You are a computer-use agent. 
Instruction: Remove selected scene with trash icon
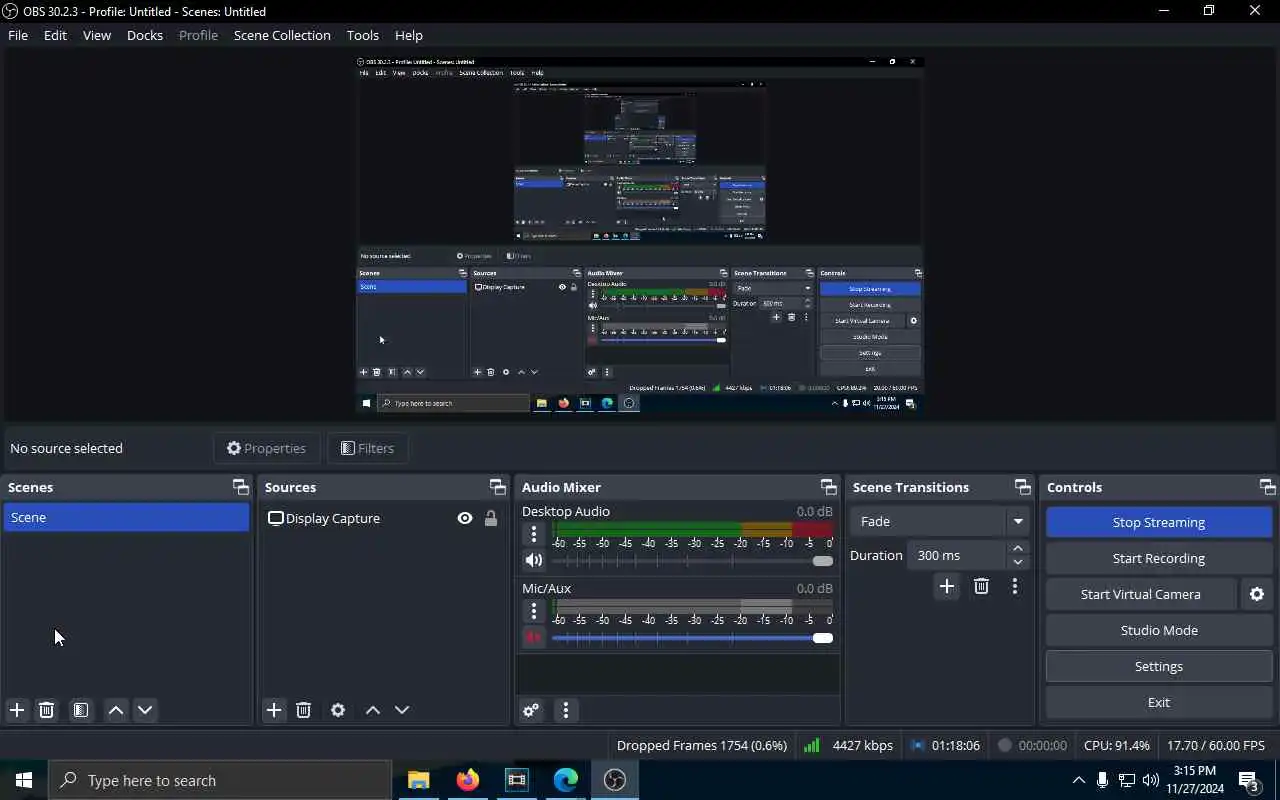46,710
